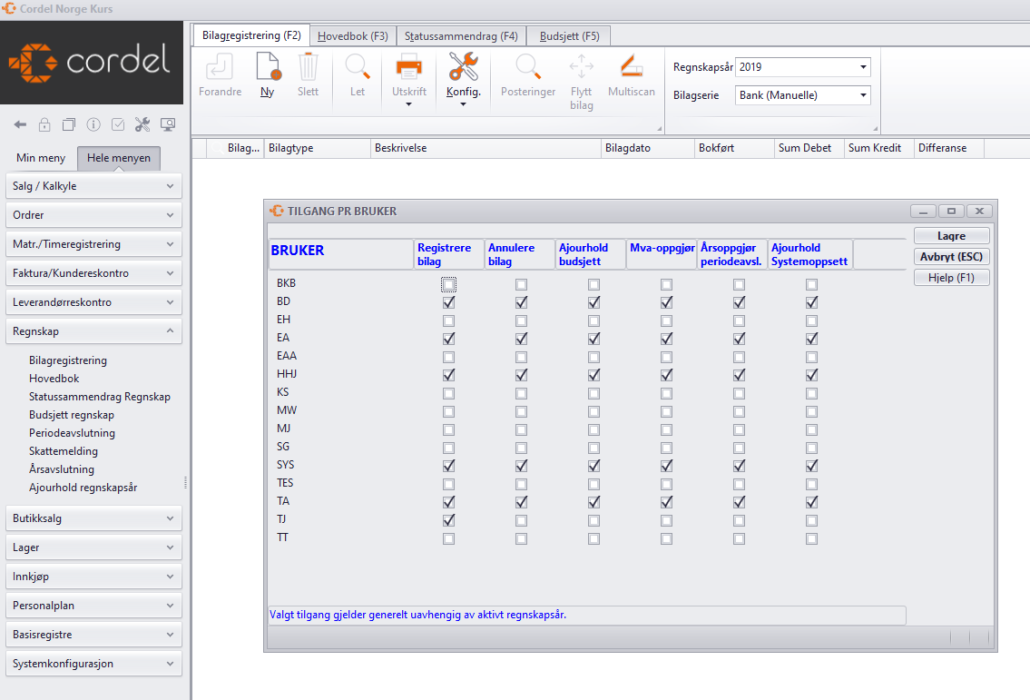This screenshot has height=700, width=1030.
Task: Create new voucher with Ny icon
Action: point(268,66)
